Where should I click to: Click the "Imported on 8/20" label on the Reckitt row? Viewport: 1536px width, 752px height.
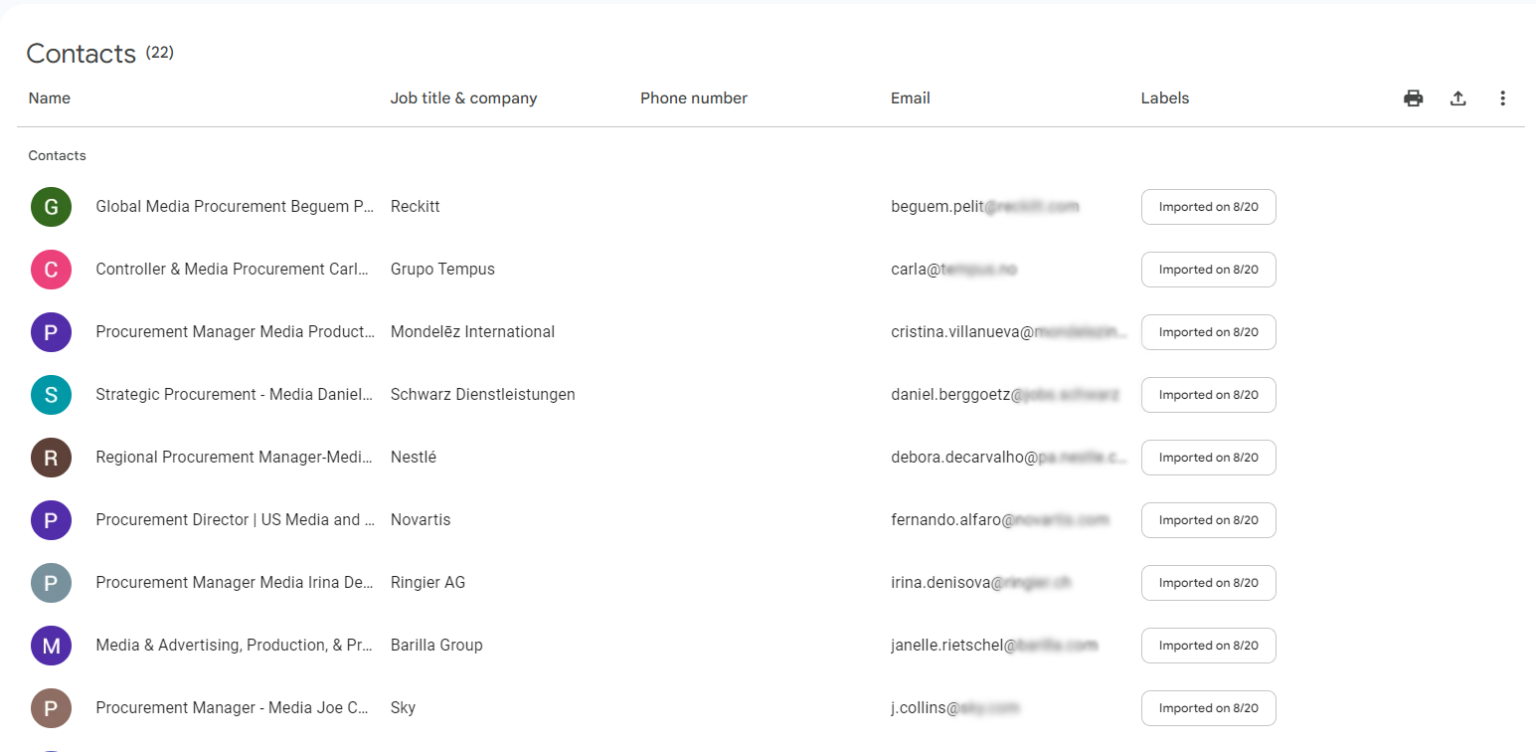1208,206
